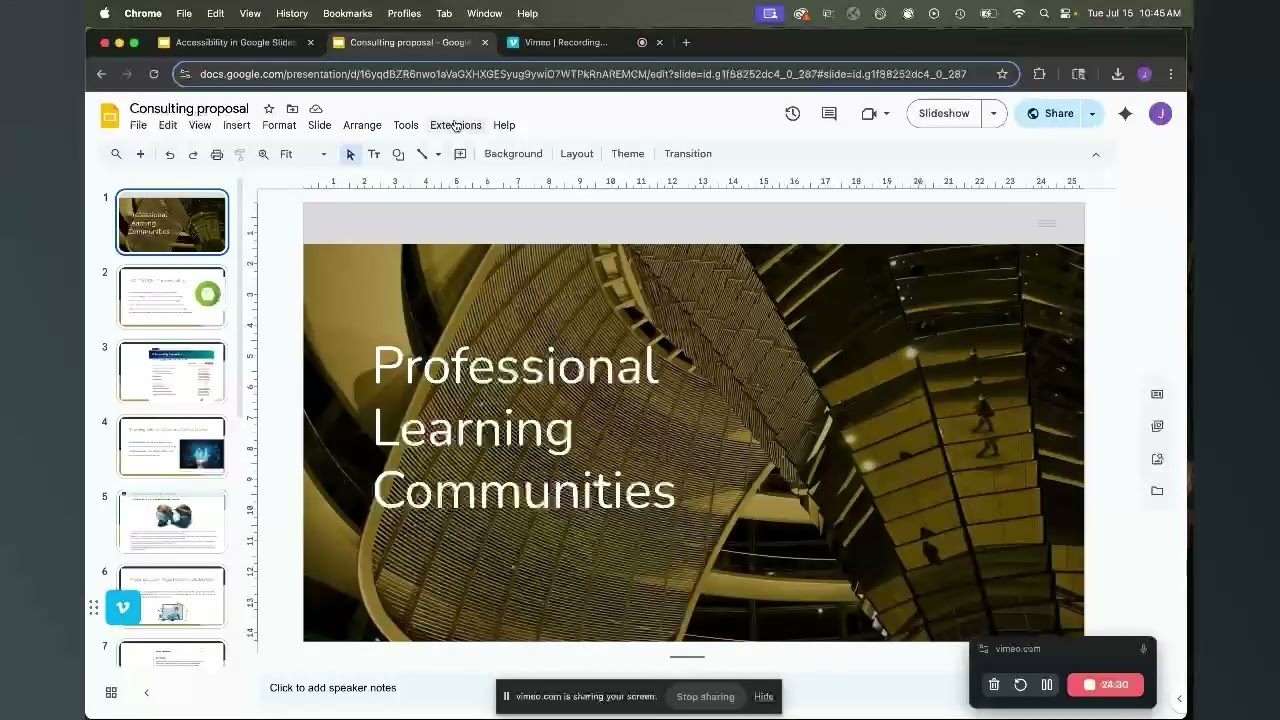View cloud save status icon
This screenshot has width=1280, height=720.
[316, 108]
